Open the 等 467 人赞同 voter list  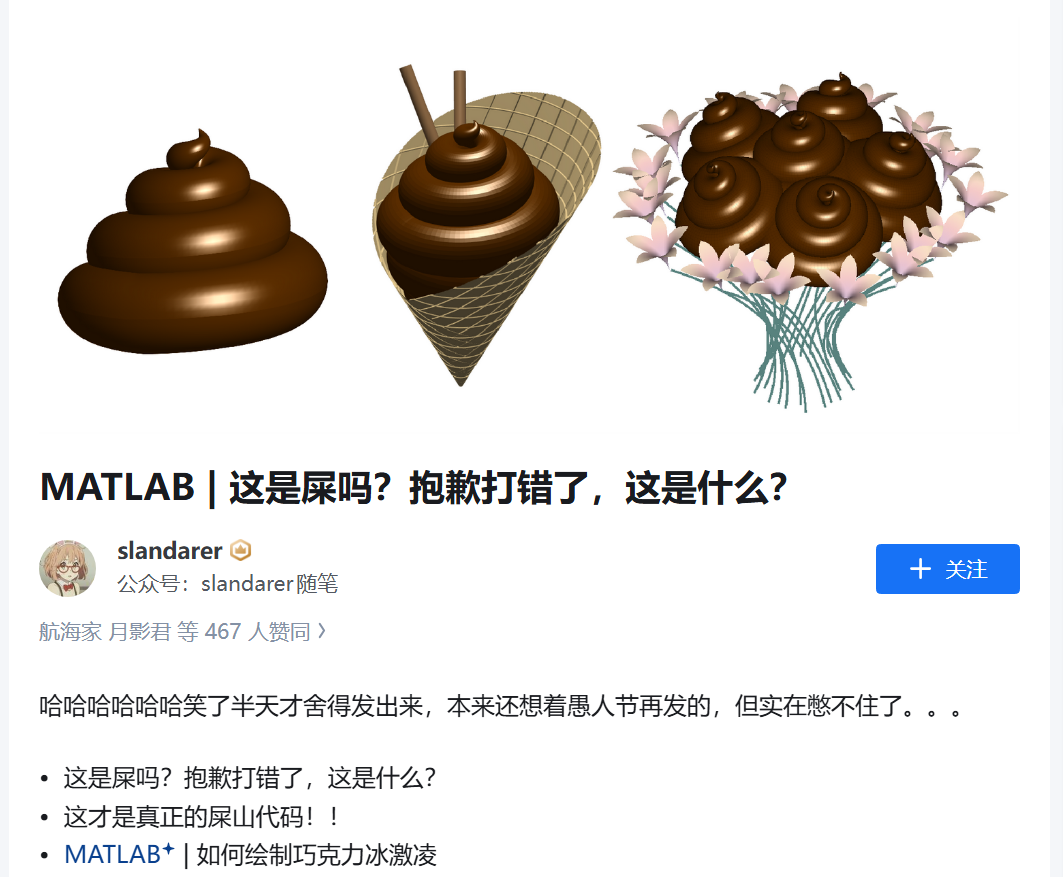[x=244, y=632]
